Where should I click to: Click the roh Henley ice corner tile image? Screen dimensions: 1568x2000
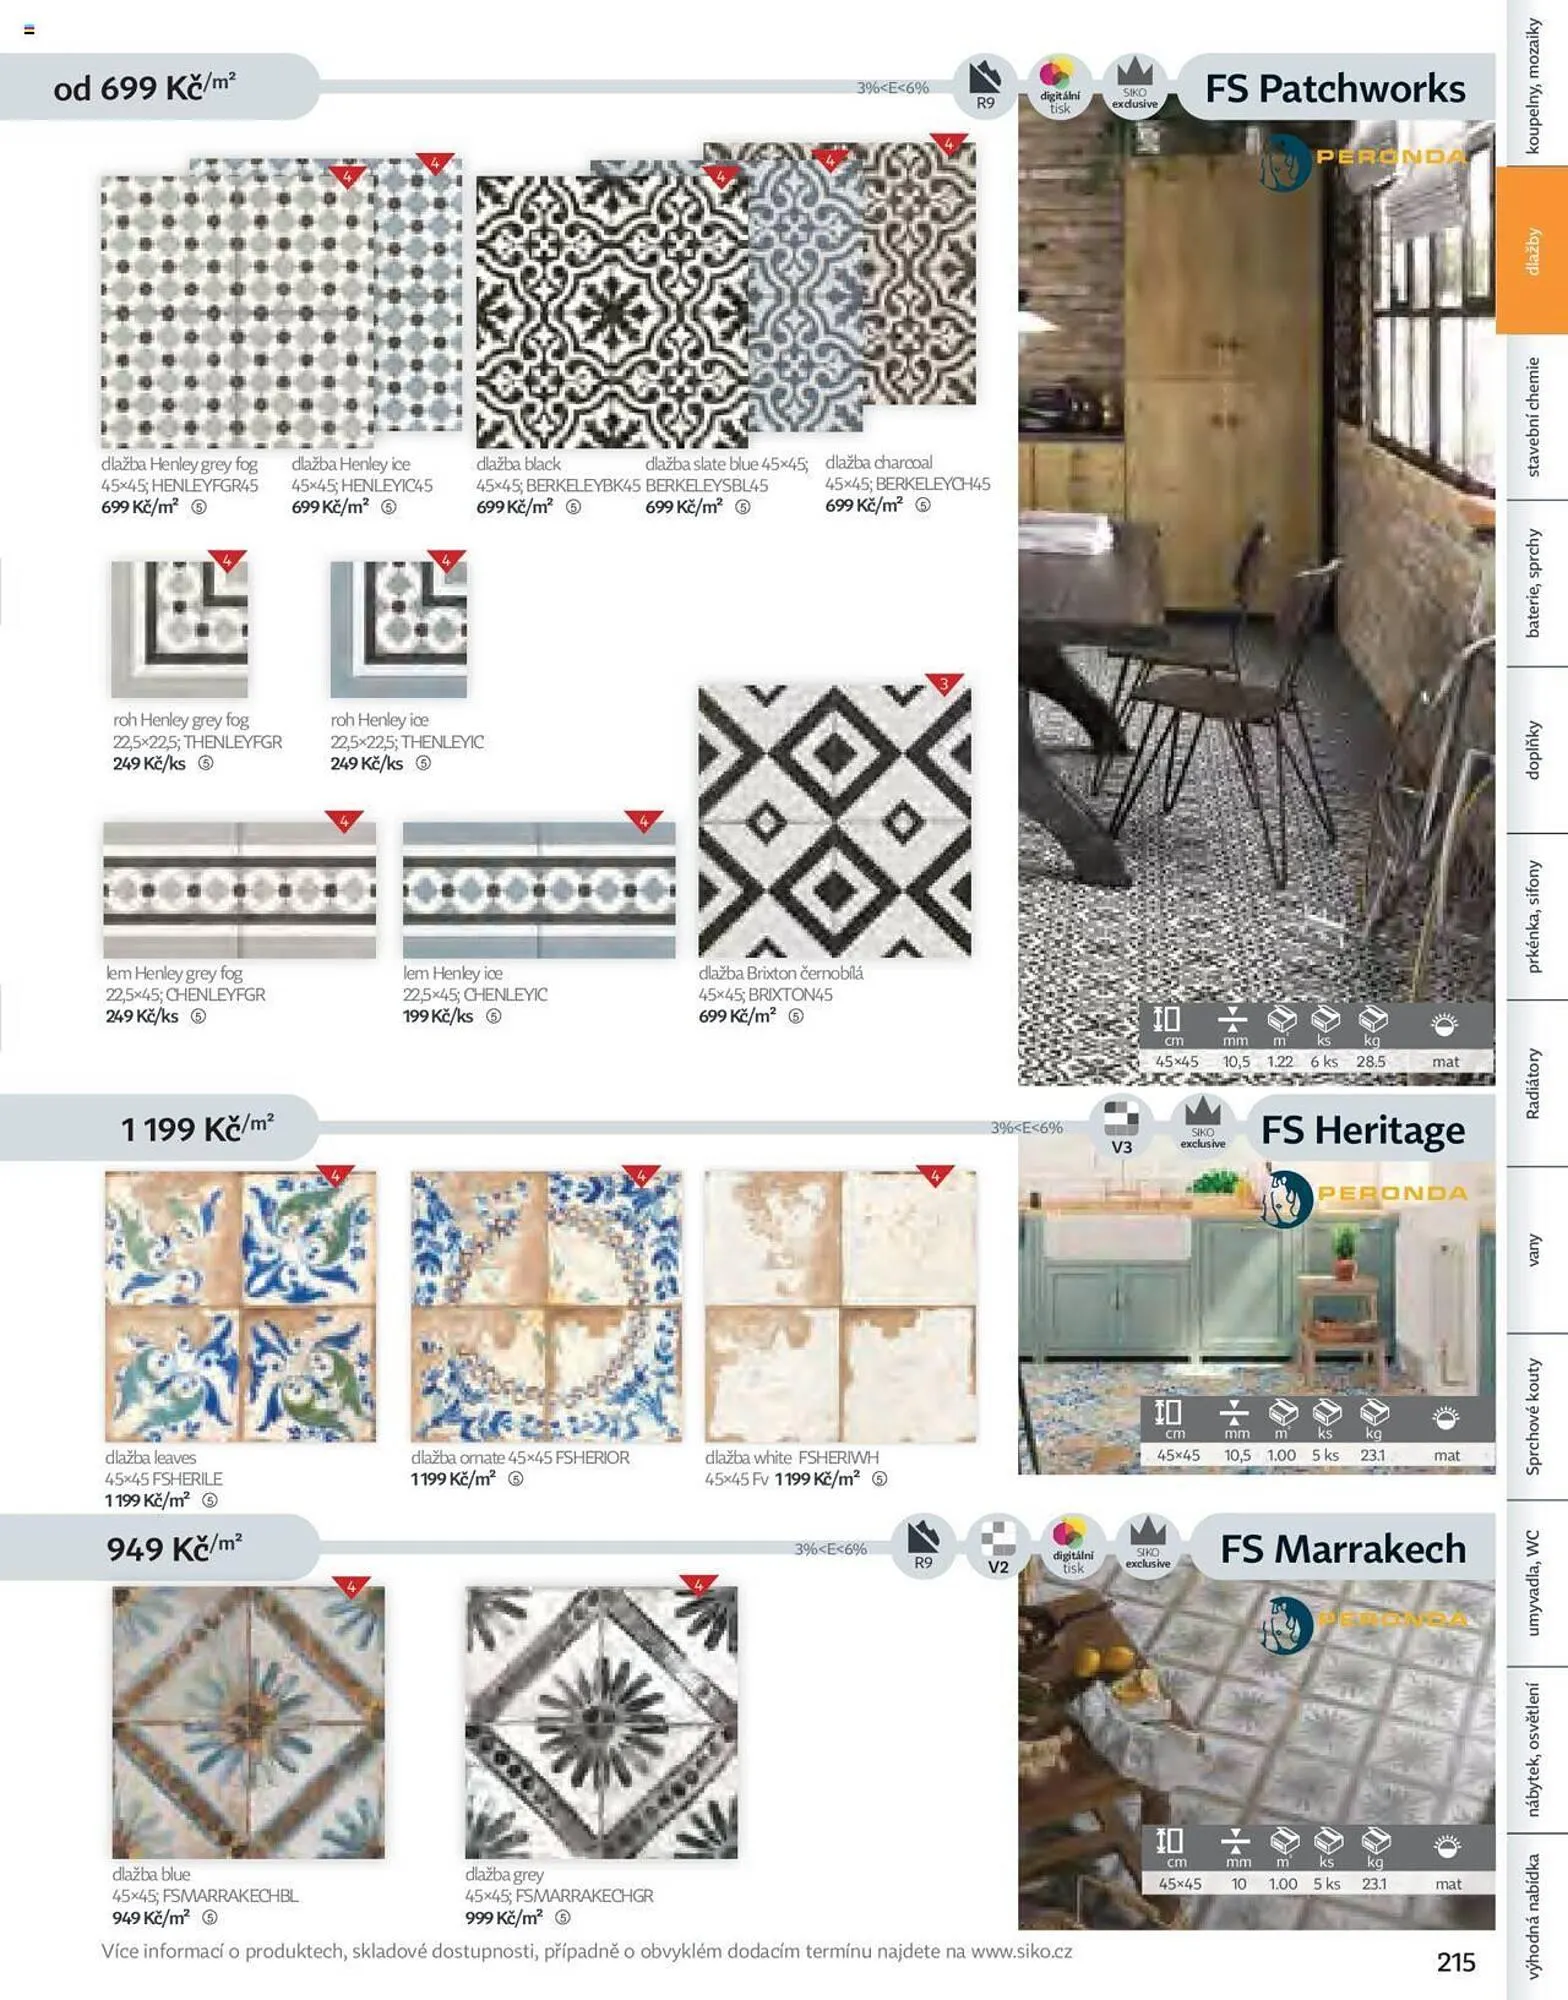[398, 629]
